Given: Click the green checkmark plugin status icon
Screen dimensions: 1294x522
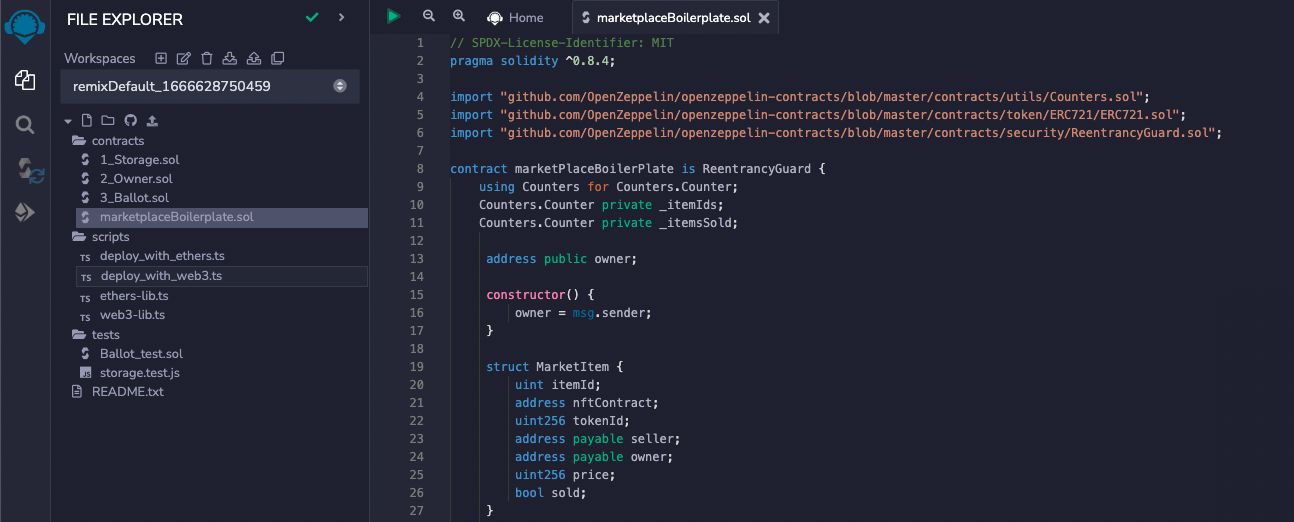Looking at the screenshot, I should [312, 18].
